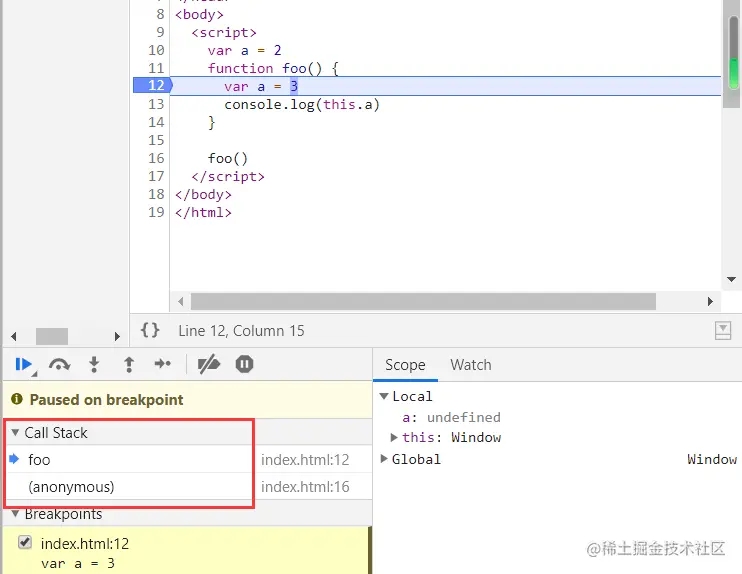The width and height of the screenshot is (742, 574).
Task: Step into next function call
Action: 94,364
